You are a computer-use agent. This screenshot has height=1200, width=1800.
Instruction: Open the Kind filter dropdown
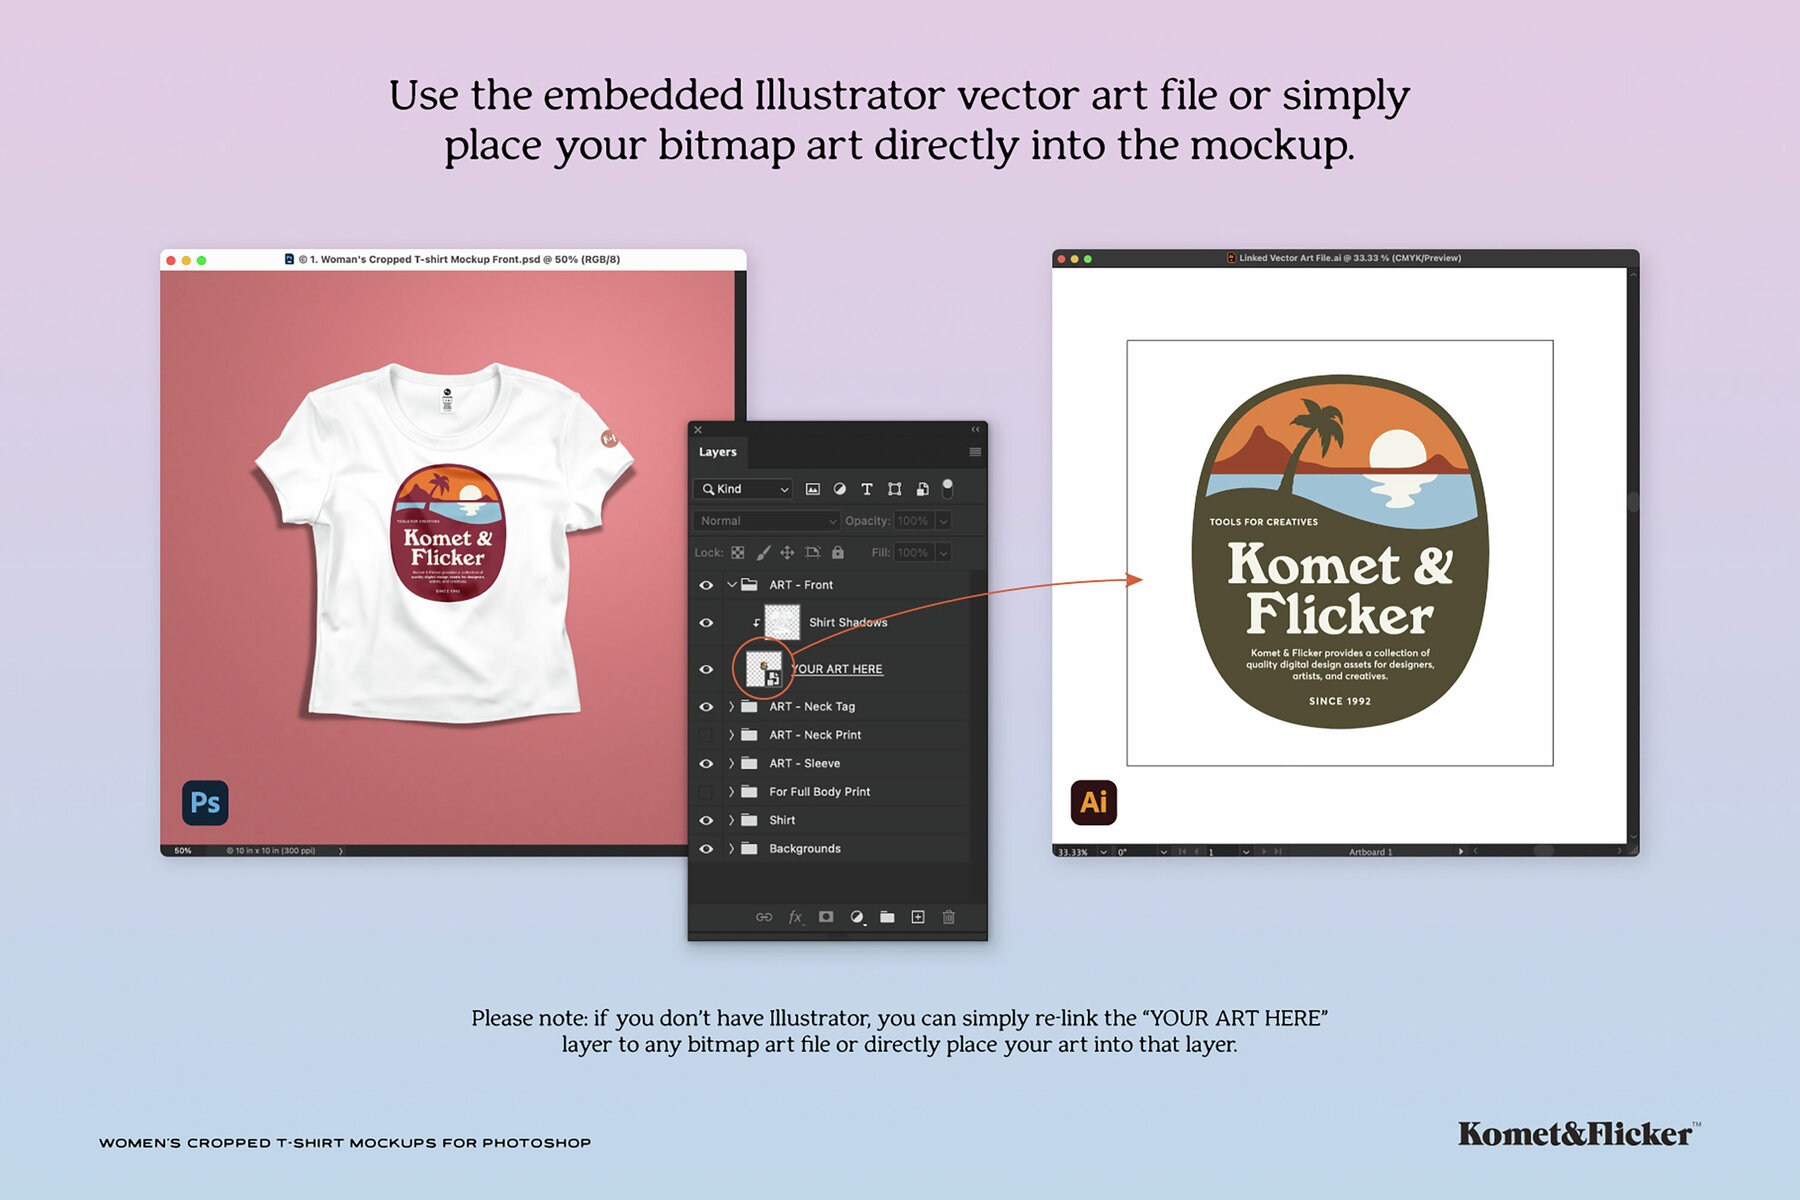(745, 489)
